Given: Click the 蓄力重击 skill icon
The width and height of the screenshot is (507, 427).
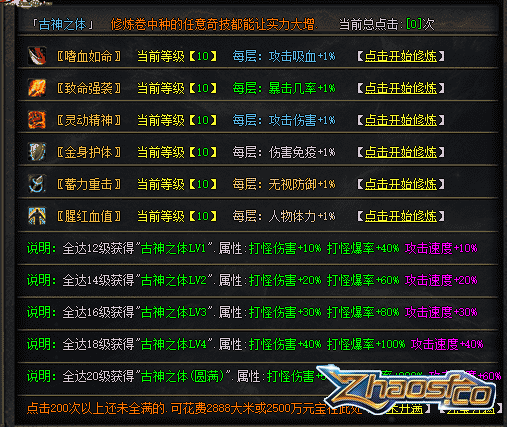Looking at the screenshot, I should pyautogui.click(x=37, y=184).
